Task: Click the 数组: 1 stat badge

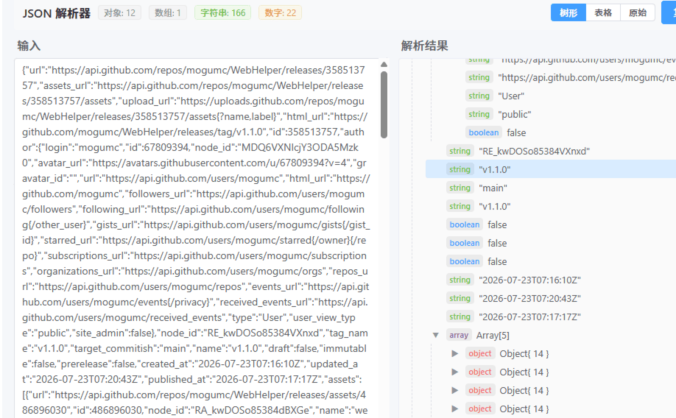Action: click(x=168, y=13)
